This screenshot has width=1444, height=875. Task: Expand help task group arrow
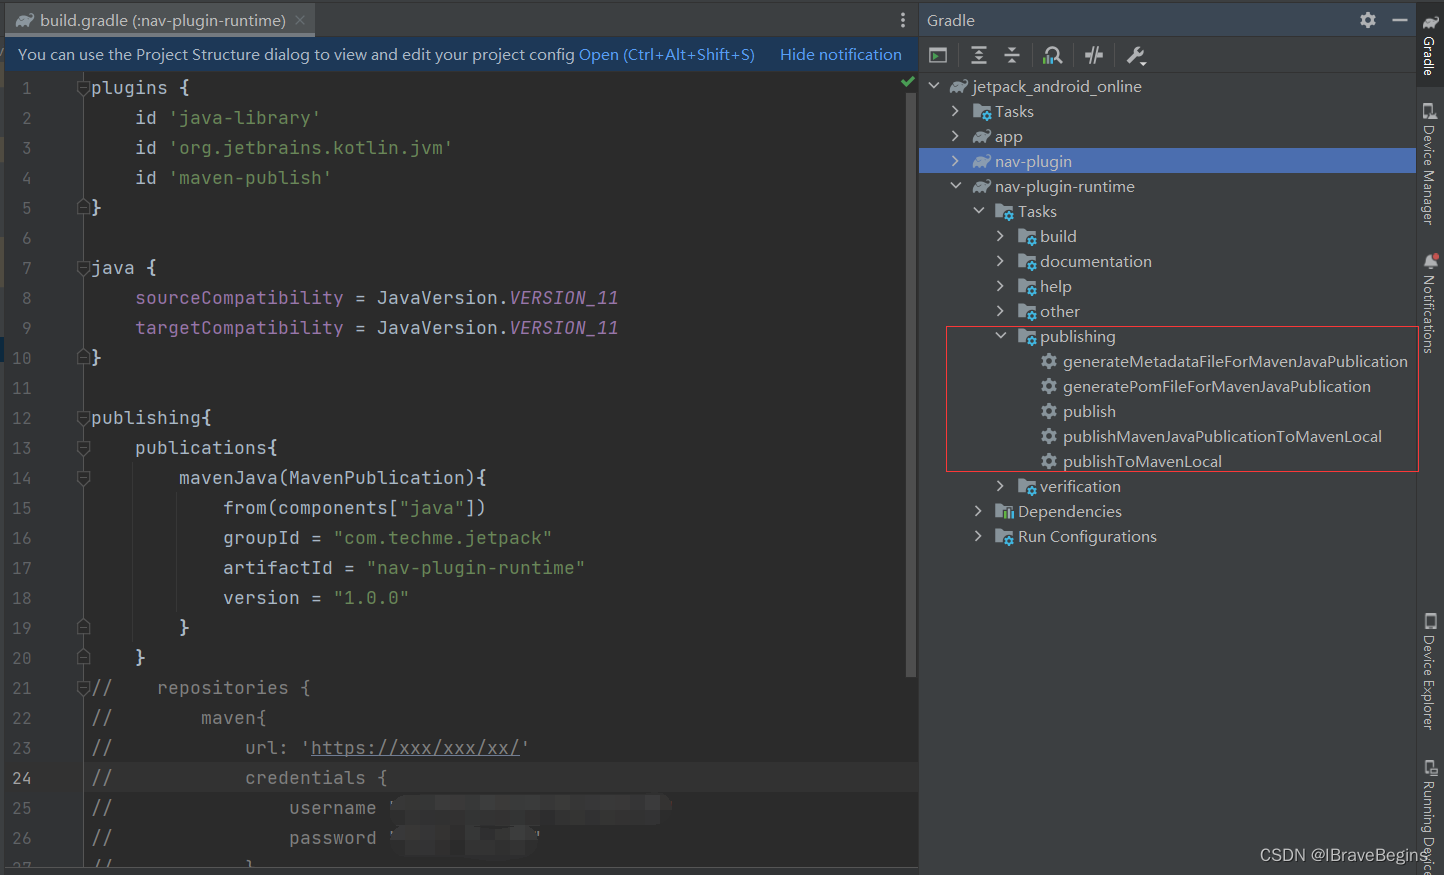[x=1001, y=286]
